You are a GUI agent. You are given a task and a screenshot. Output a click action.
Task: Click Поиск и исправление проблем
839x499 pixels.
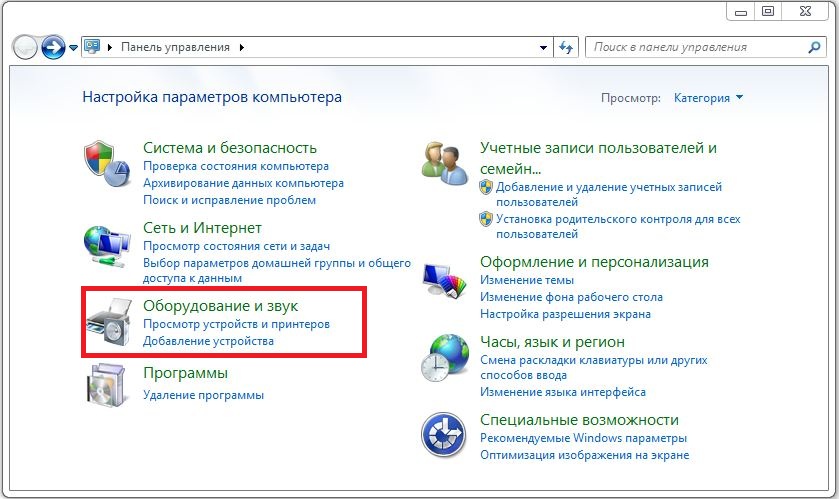click(229, 200)
